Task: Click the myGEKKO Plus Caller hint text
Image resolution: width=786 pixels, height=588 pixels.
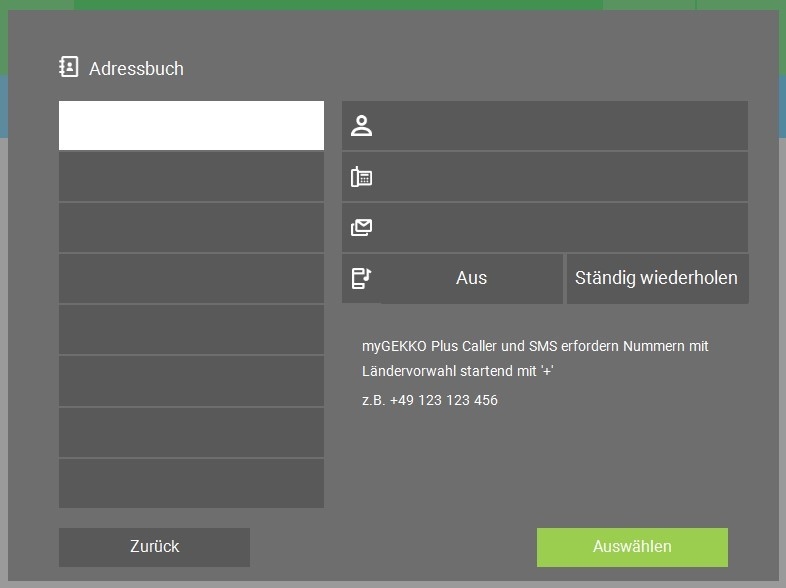Action: point(535,358)
